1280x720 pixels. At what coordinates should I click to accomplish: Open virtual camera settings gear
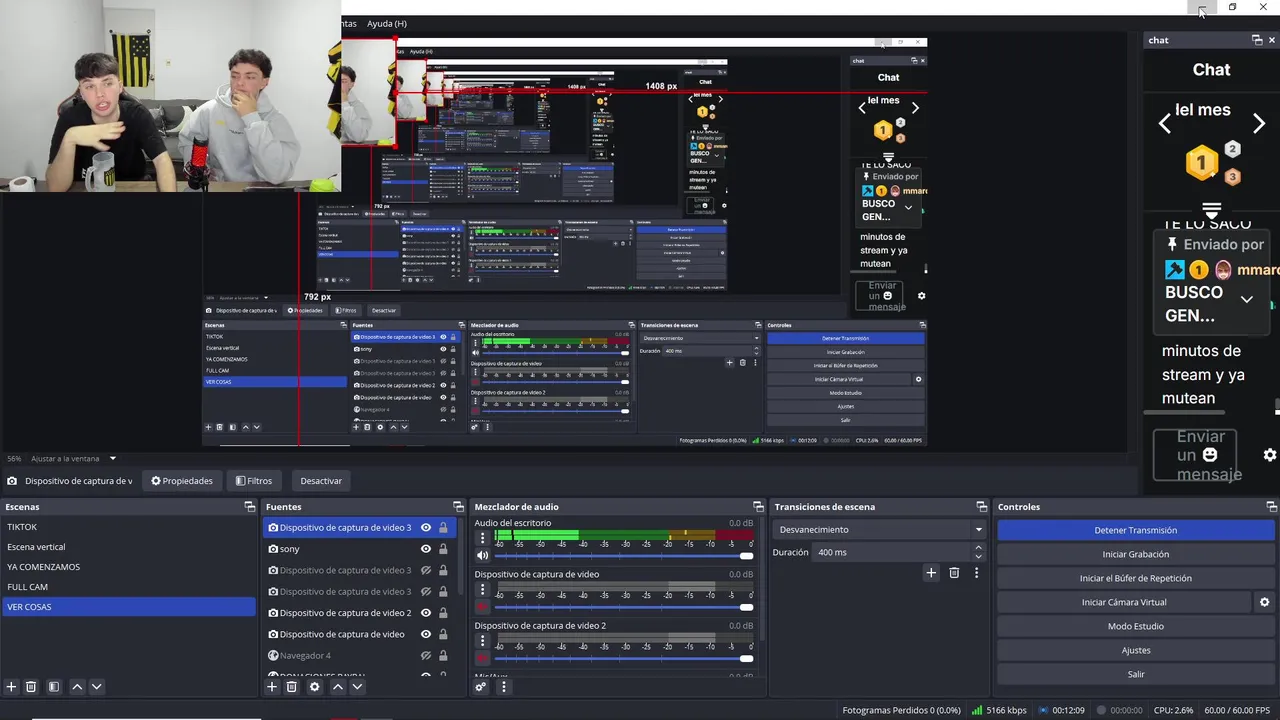click(x=1264, y=602)
